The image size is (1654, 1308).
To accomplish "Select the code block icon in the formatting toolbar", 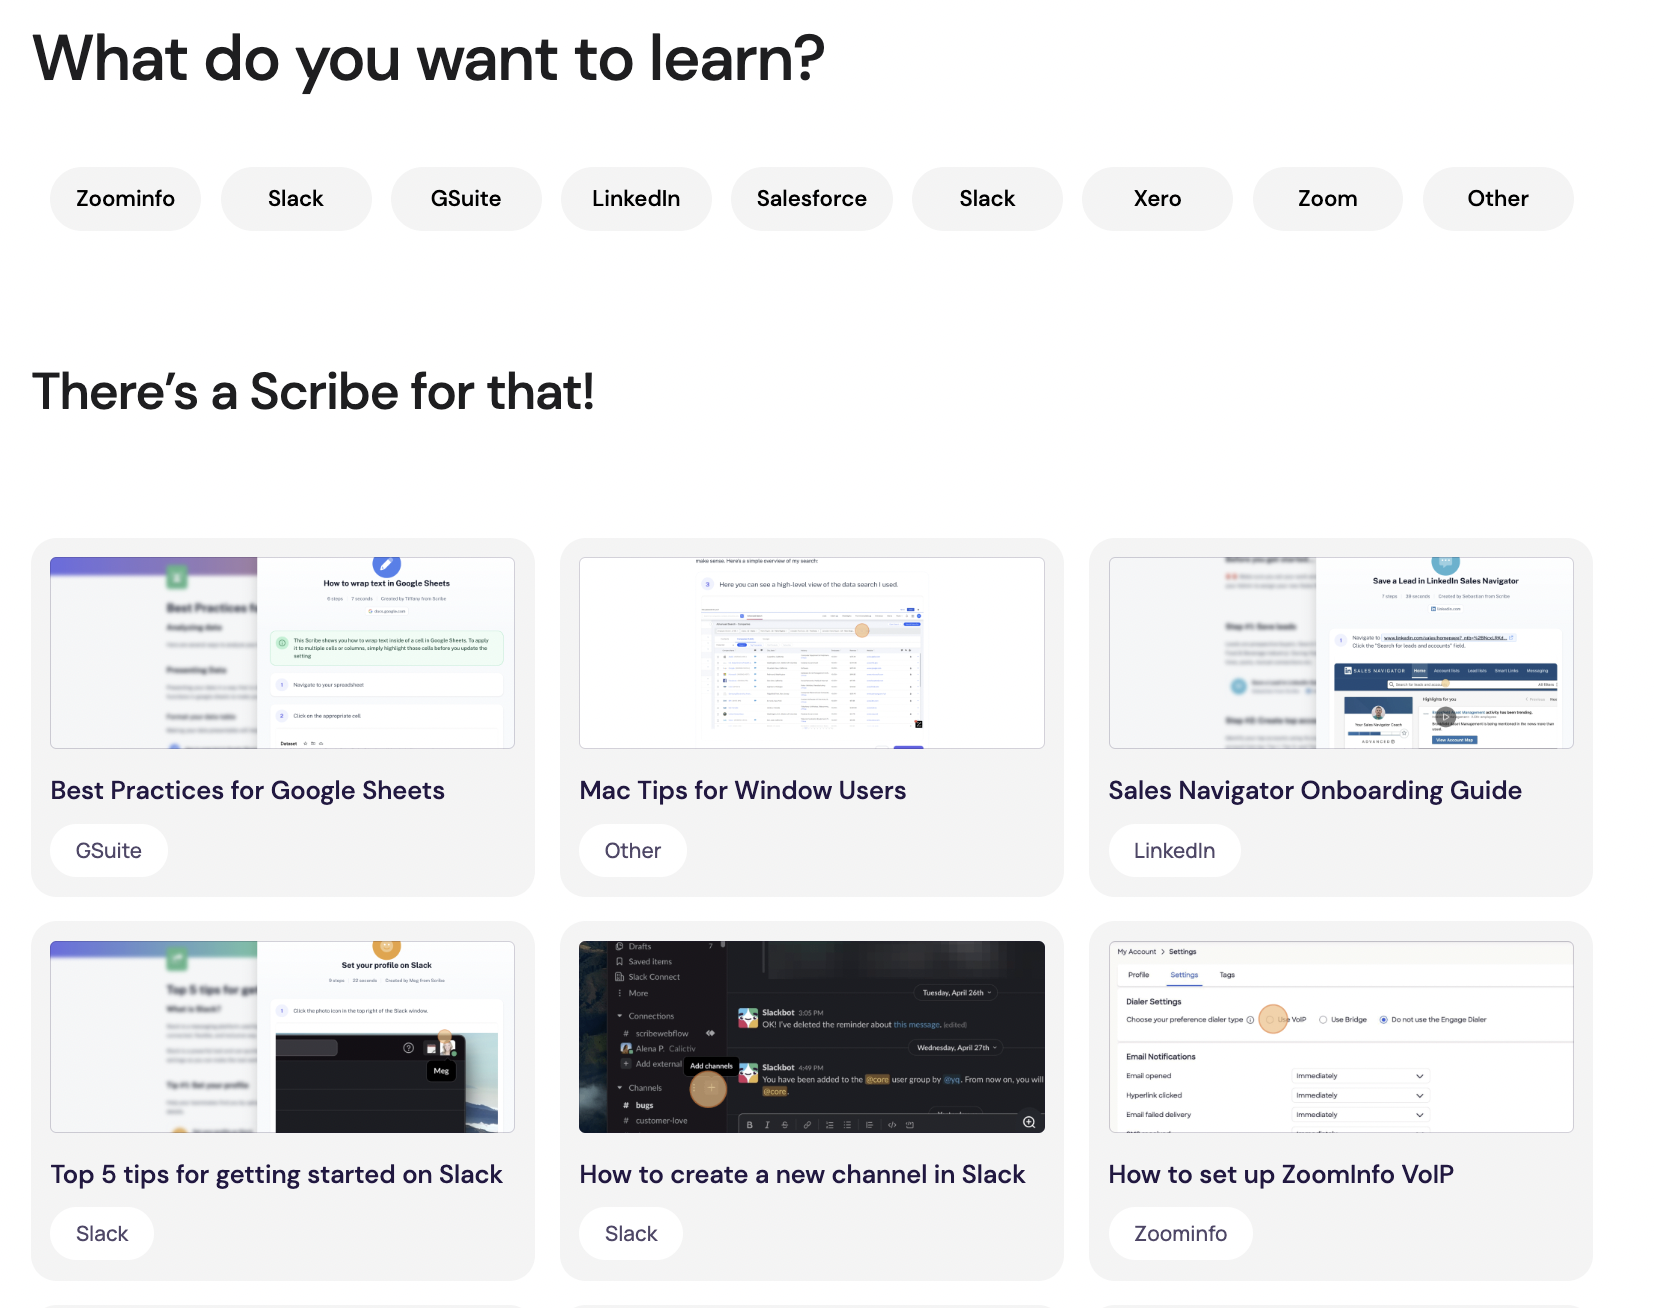I will coord(893,1125).
